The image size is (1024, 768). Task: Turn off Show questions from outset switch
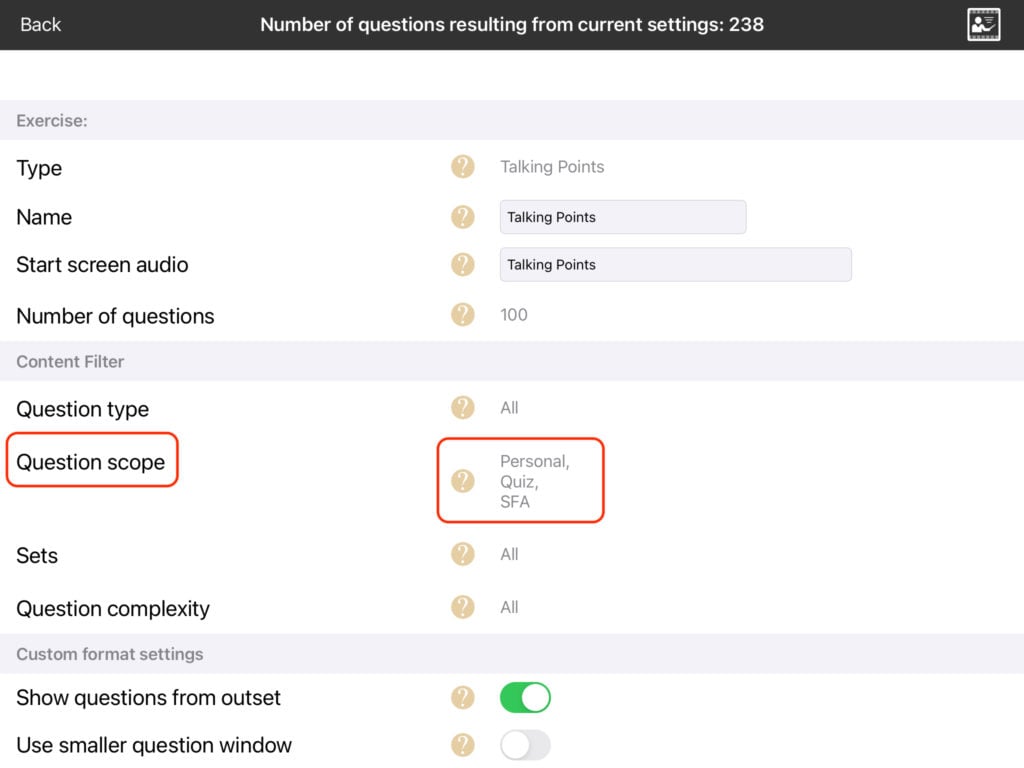525,697
